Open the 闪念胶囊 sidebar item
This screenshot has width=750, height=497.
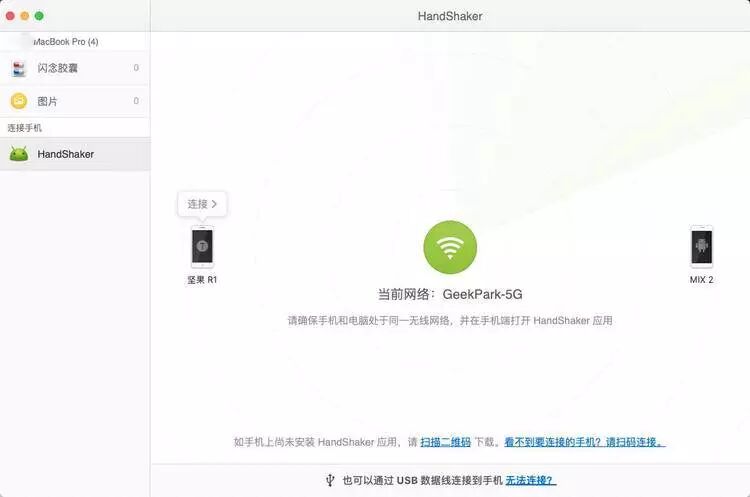75,68
